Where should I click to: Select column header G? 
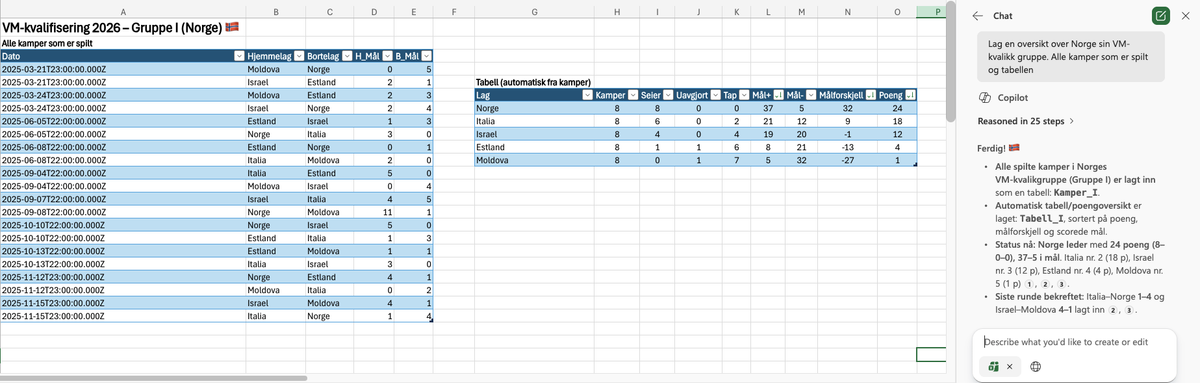tap(534, 11)
